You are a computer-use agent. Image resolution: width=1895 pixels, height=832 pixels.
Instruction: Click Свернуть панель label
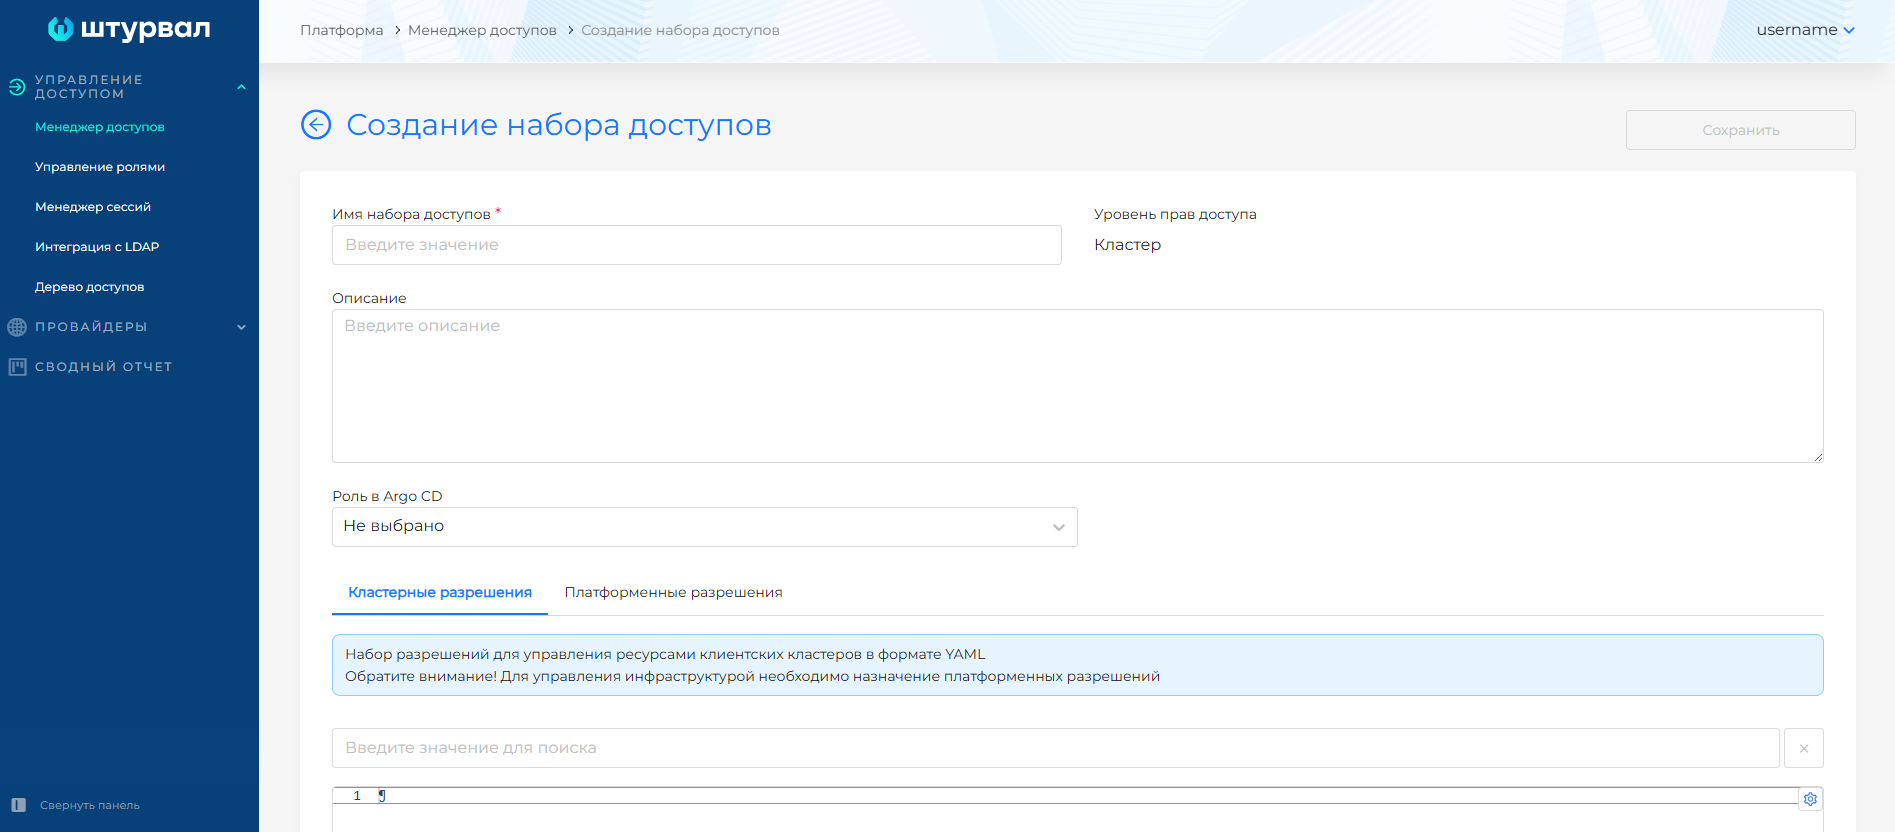click(90, 805)
